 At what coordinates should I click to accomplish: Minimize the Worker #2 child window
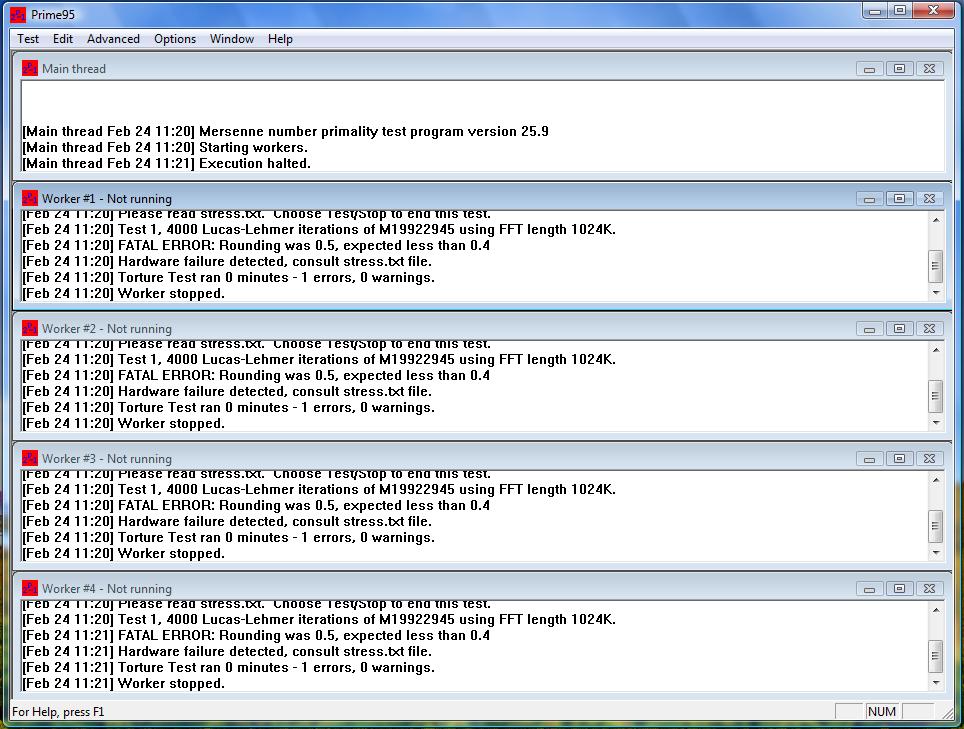tap(869, 329)
